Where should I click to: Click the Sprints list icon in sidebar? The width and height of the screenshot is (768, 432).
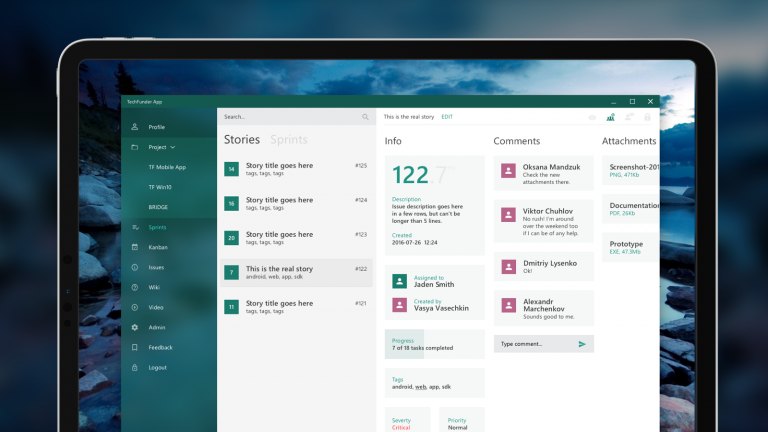click(x=135, y=227)
